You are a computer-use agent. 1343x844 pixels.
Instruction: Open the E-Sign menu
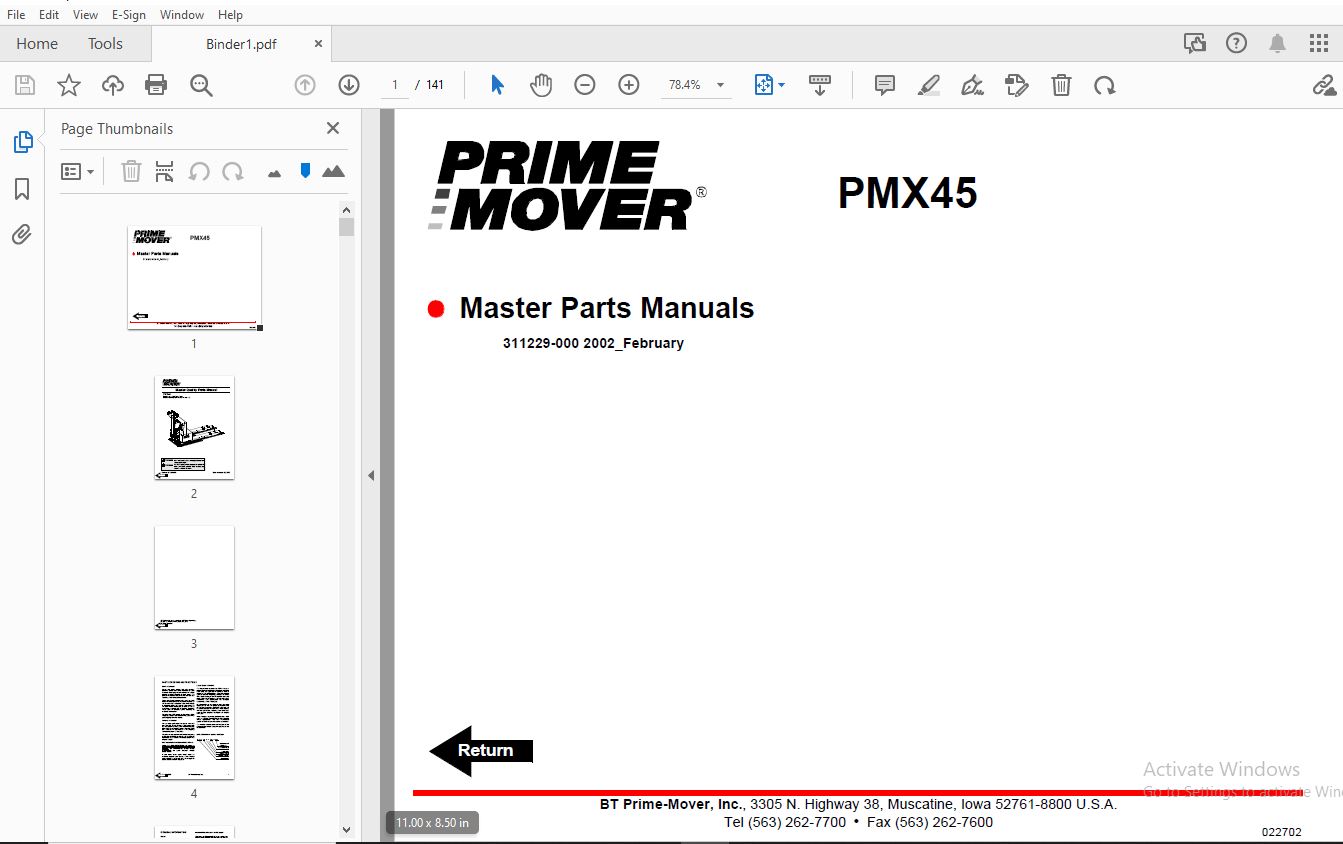128,15
